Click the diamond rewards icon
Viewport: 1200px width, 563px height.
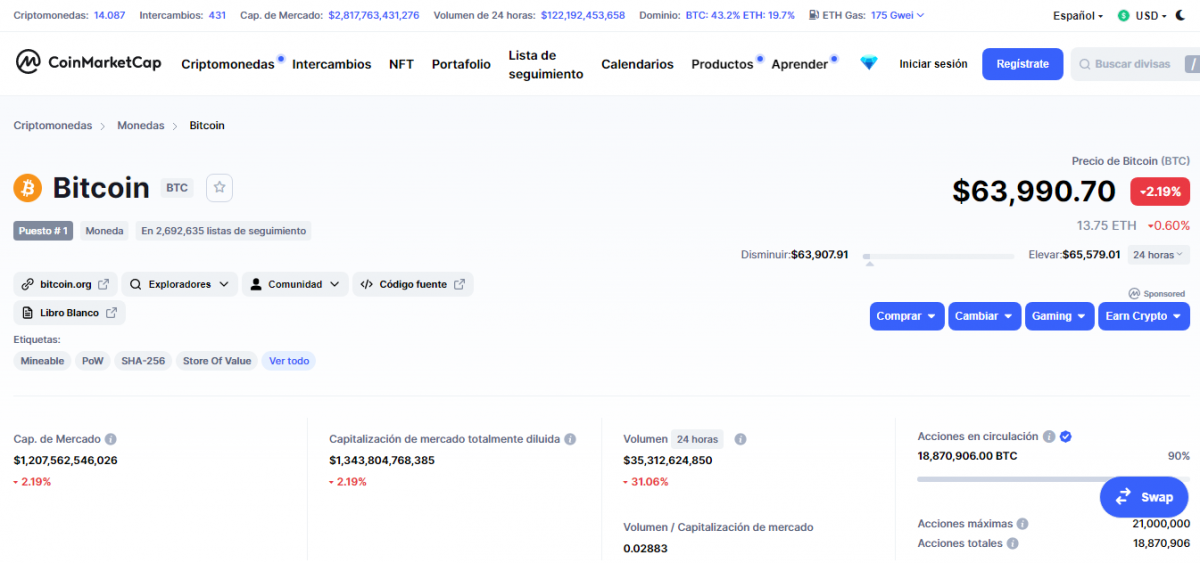coord(868,63)
